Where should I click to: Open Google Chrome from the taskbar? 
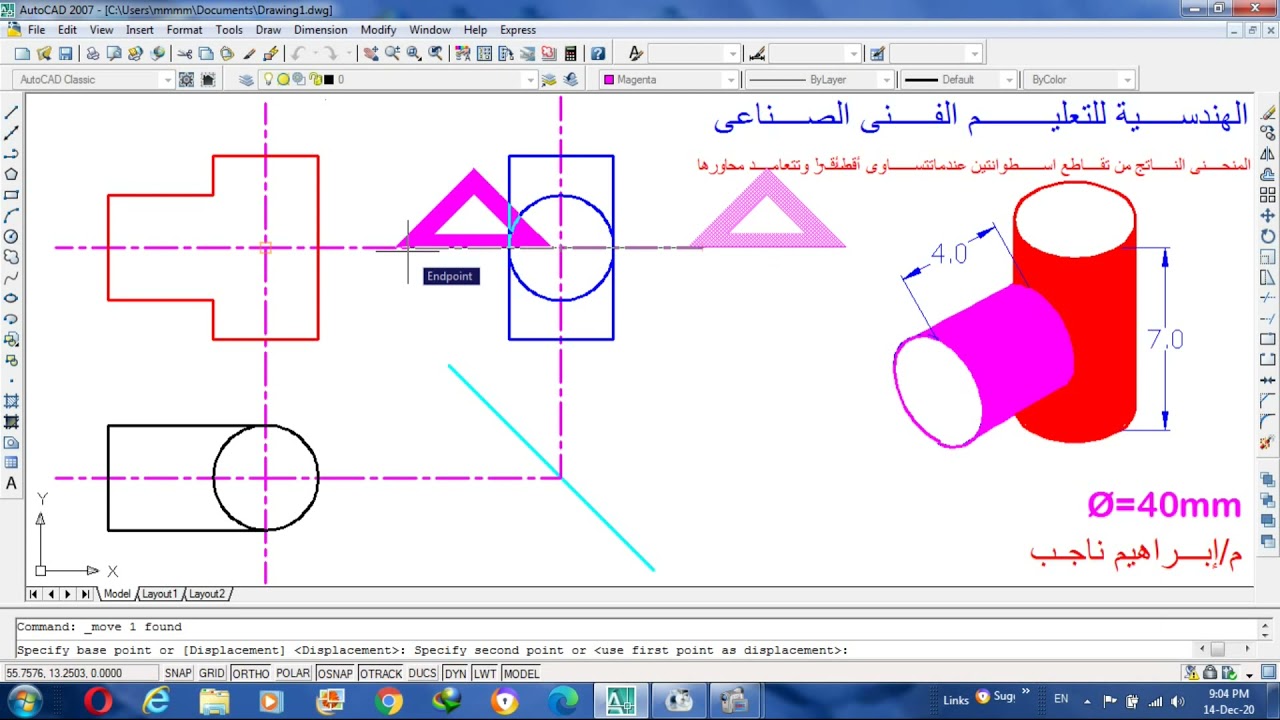click(389, 702)
